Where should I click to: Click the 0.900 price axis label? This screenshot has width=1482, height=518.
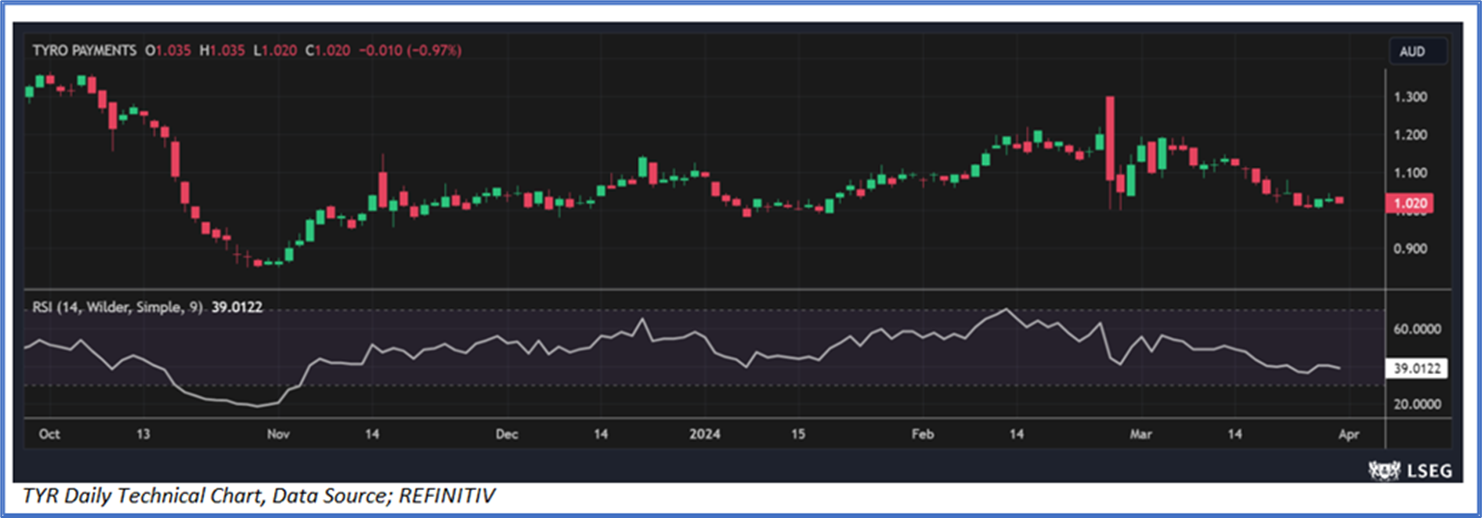coord(1409,249)
